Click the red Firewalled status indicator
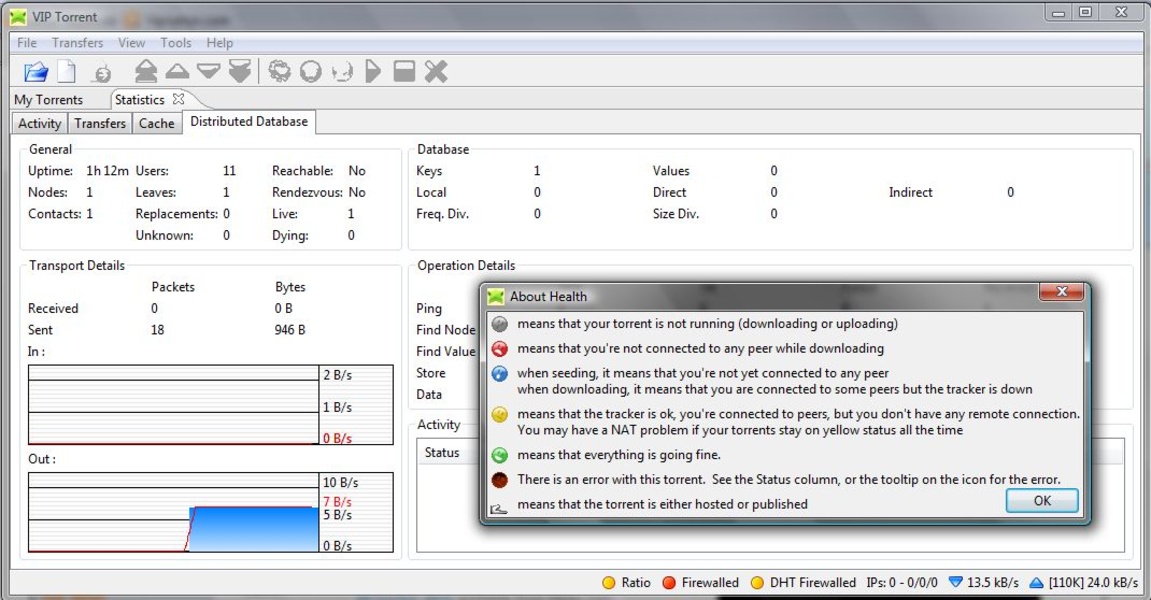Screen dimensions: 1151x600 click(x=700, y=583)
